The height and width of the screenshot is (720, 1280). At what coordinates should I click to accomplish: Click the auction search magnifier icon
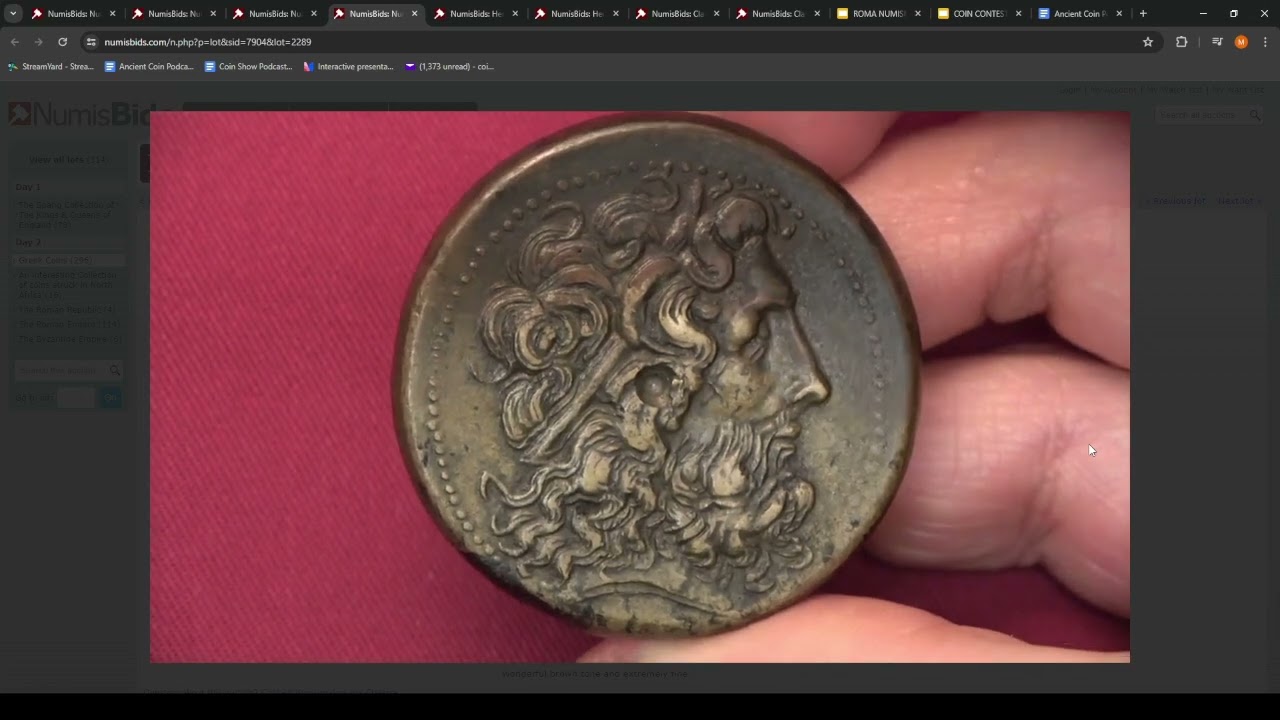(x=115, y=371)
